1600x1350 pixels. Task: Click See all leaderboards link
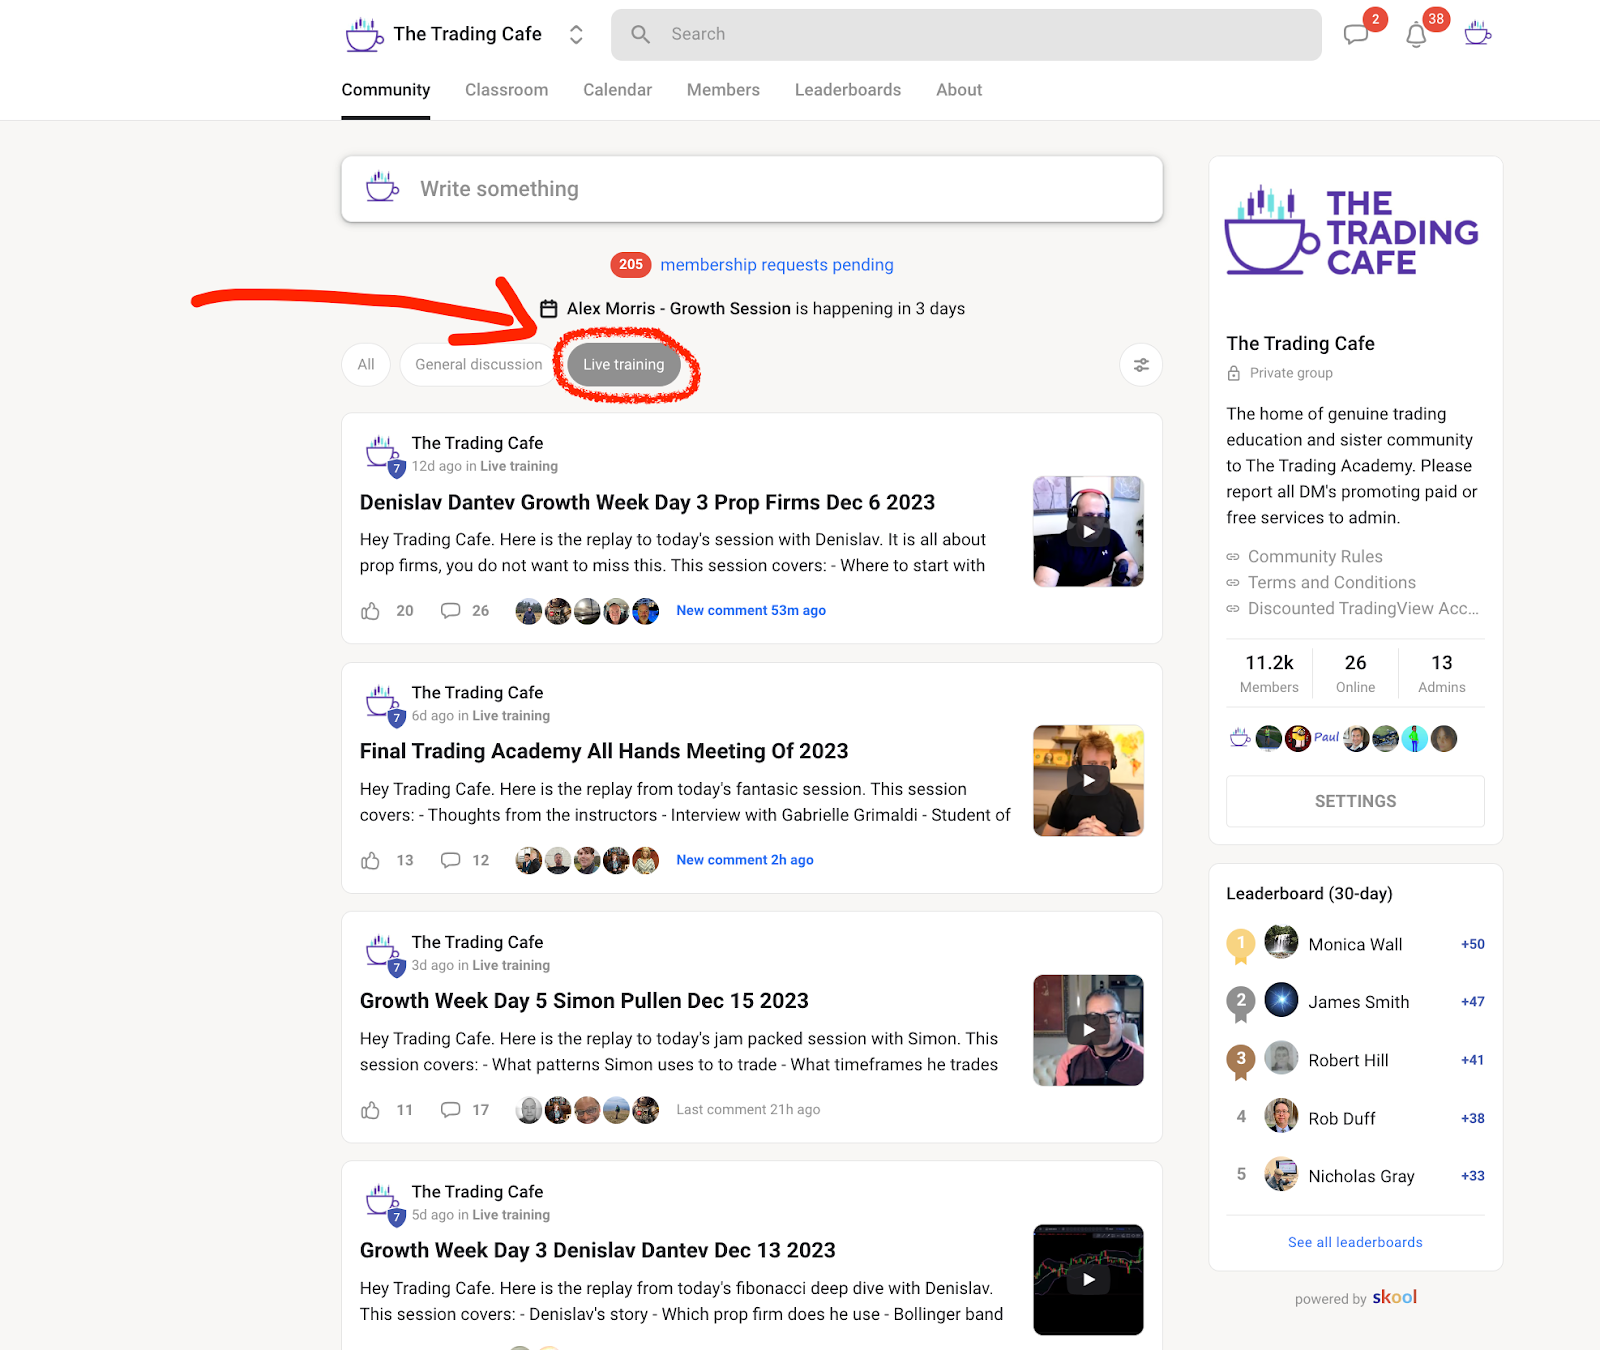coord(1355,1243)
